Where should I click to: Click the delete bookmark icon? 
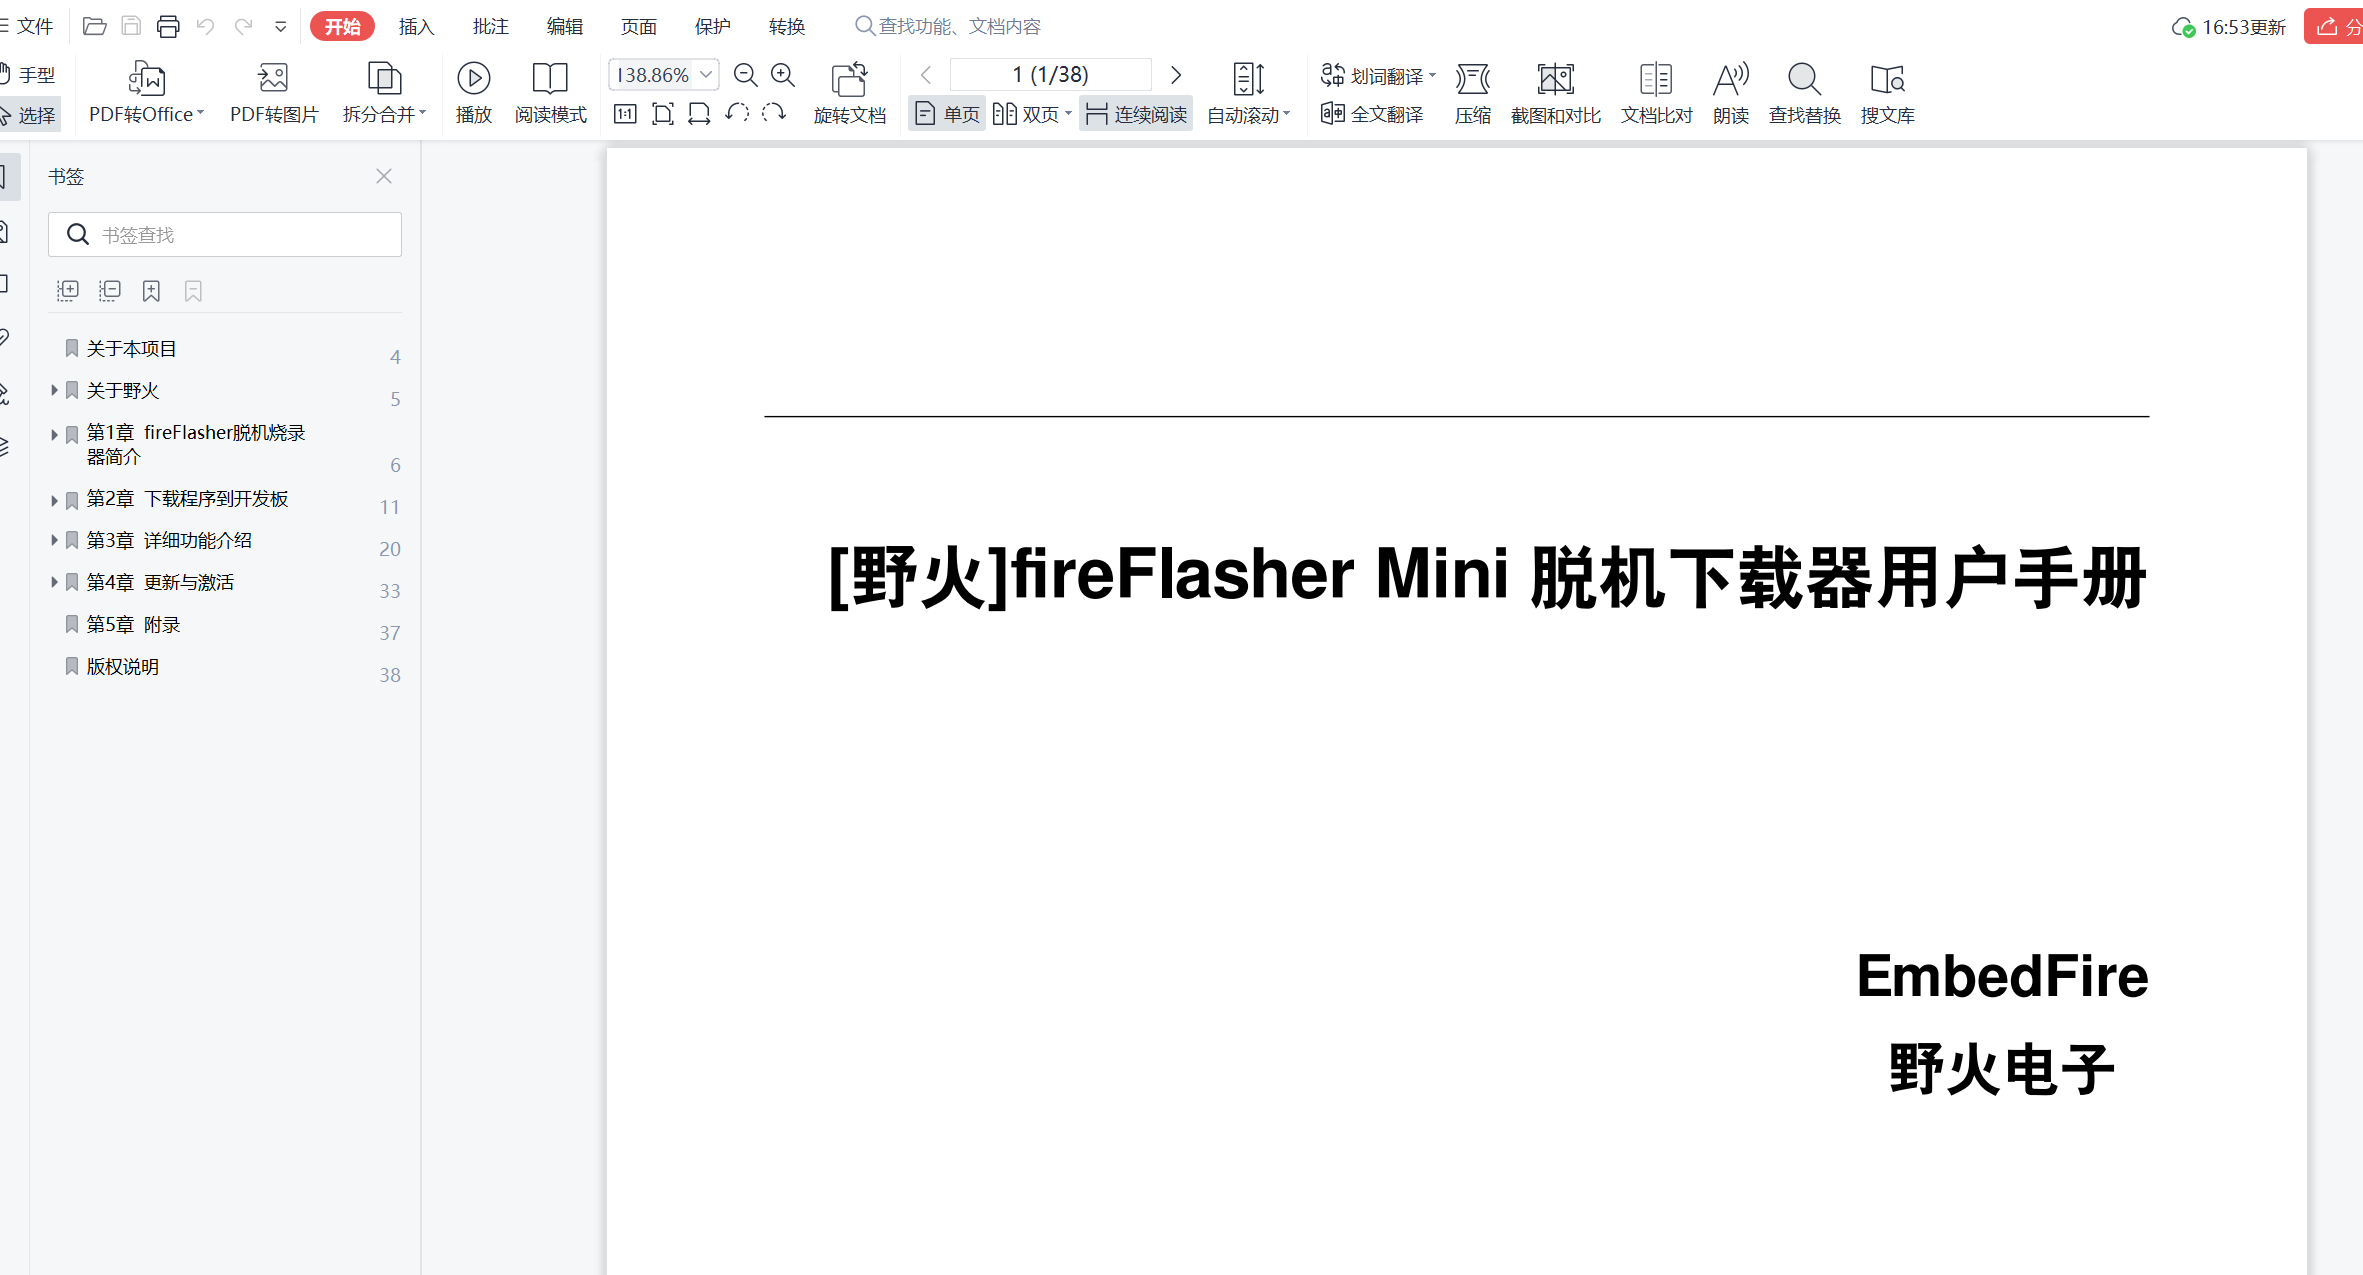(193, 291)
